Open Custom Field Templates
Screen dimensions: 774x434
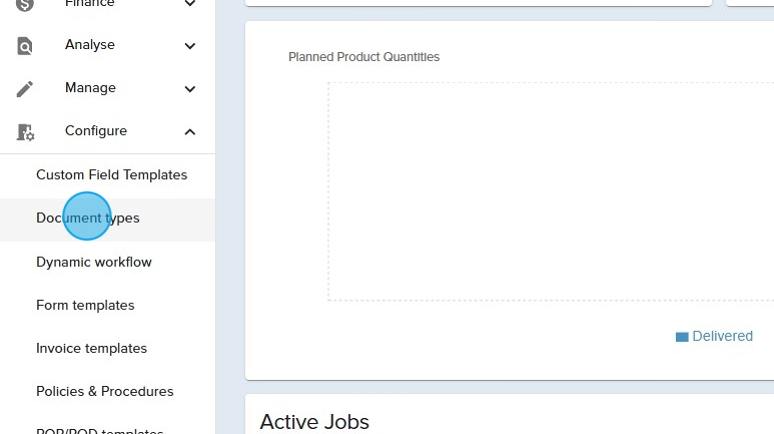tap(111, 175)
